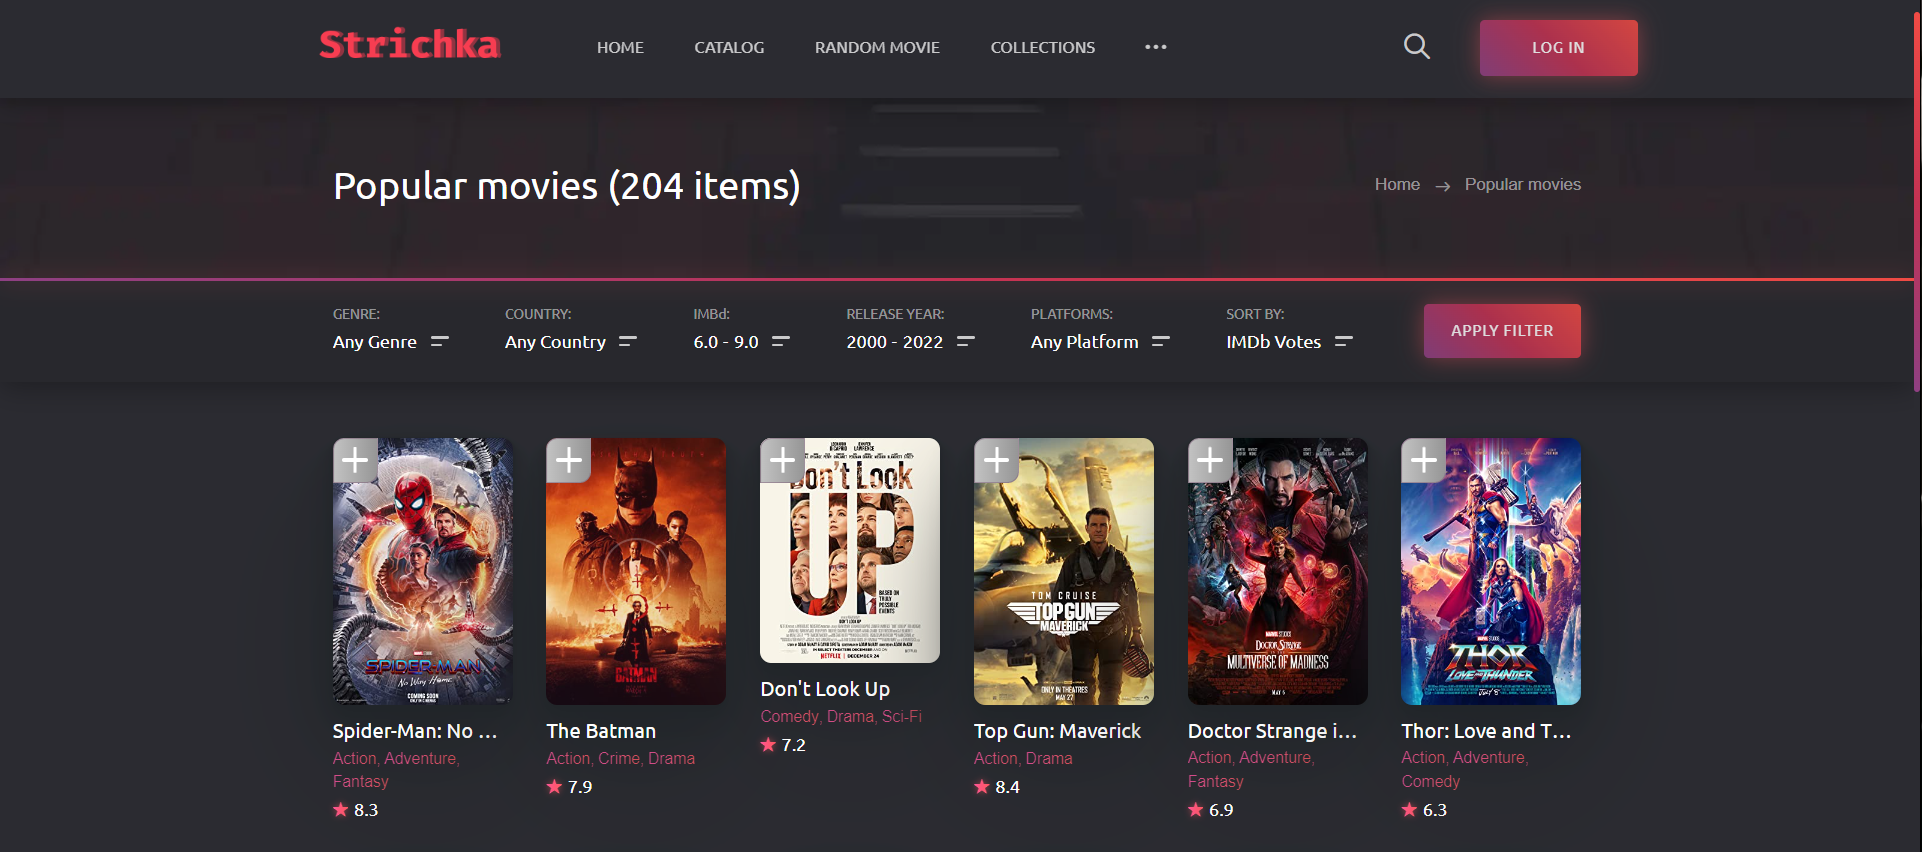Click the Apply Filter button

[x=1502, y=331]
